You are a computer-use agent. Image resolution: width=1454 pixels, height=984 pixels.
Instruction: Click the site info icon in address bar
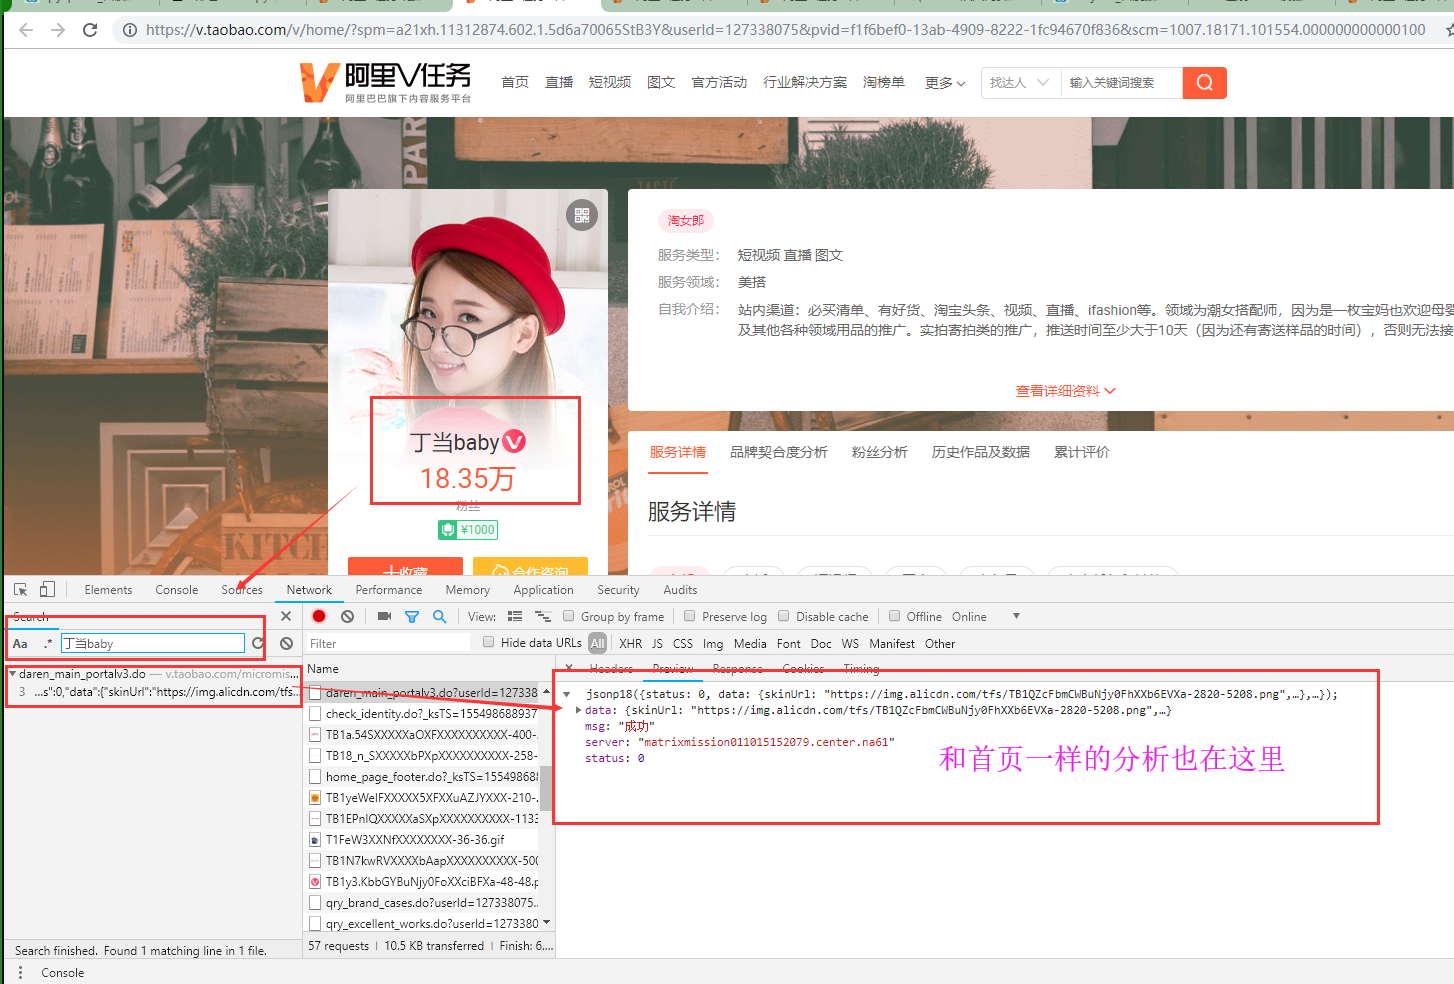130,30
